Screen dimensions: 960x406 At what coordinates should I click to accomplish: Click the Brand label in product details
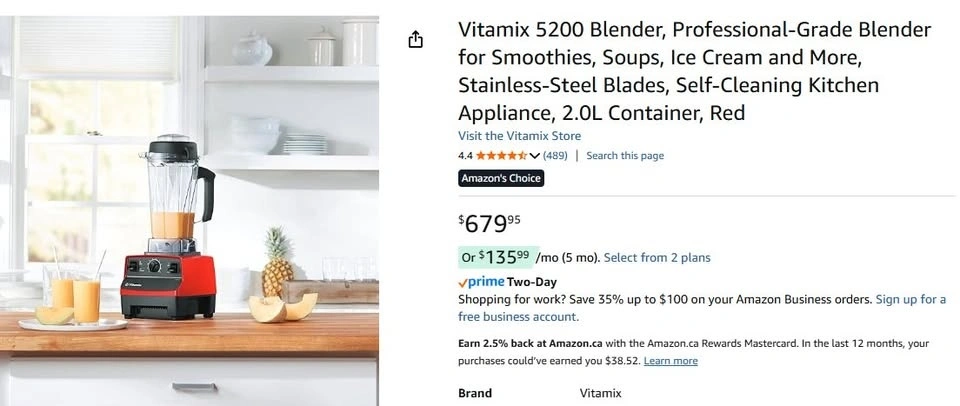[x=475, y=394]
